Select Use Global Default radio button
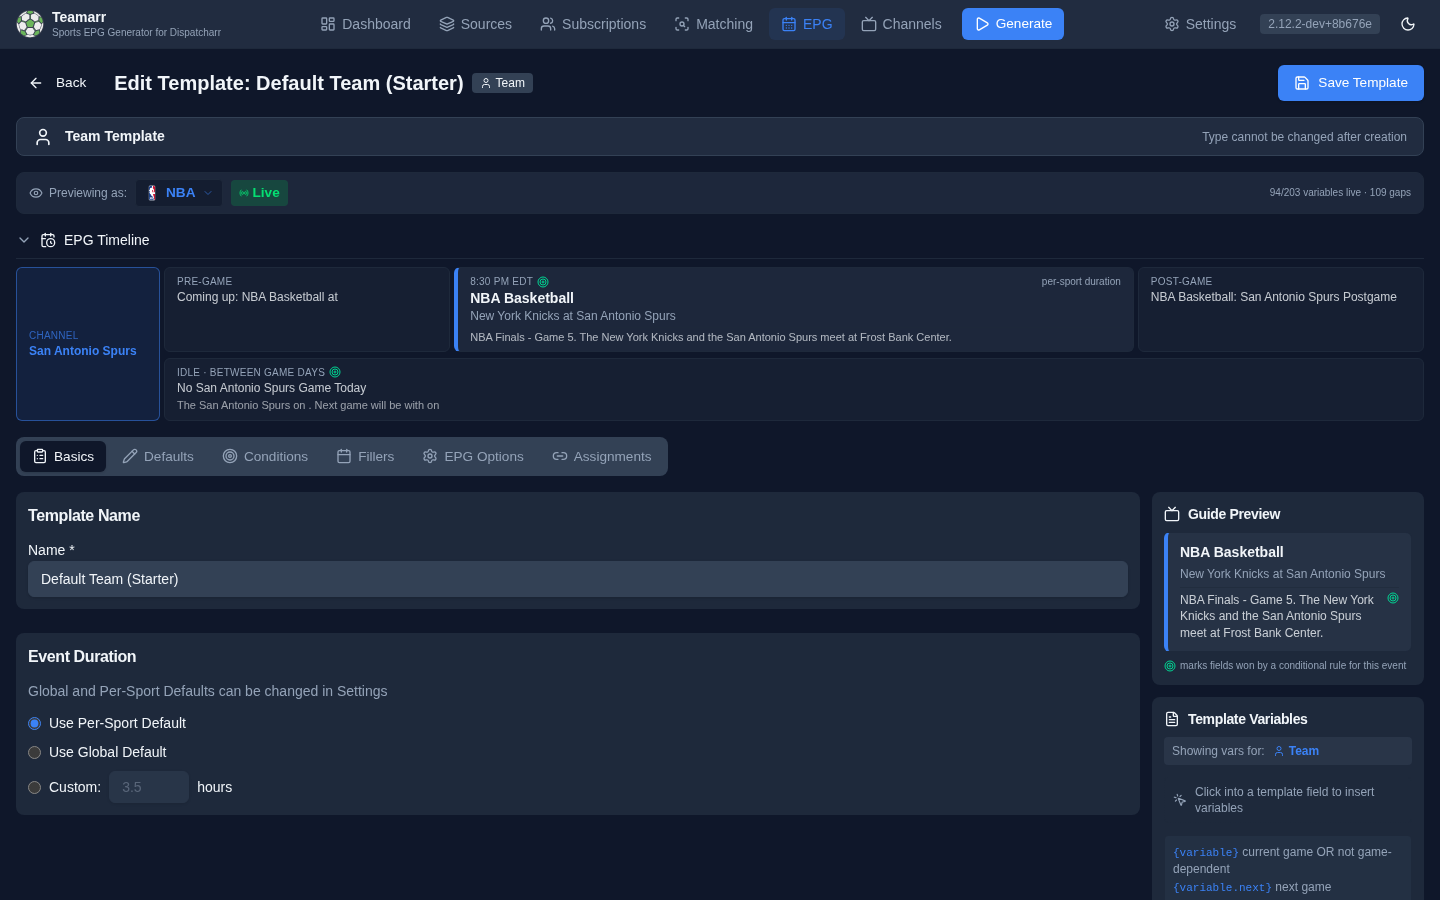The image size is (1440, 900). 35,752
